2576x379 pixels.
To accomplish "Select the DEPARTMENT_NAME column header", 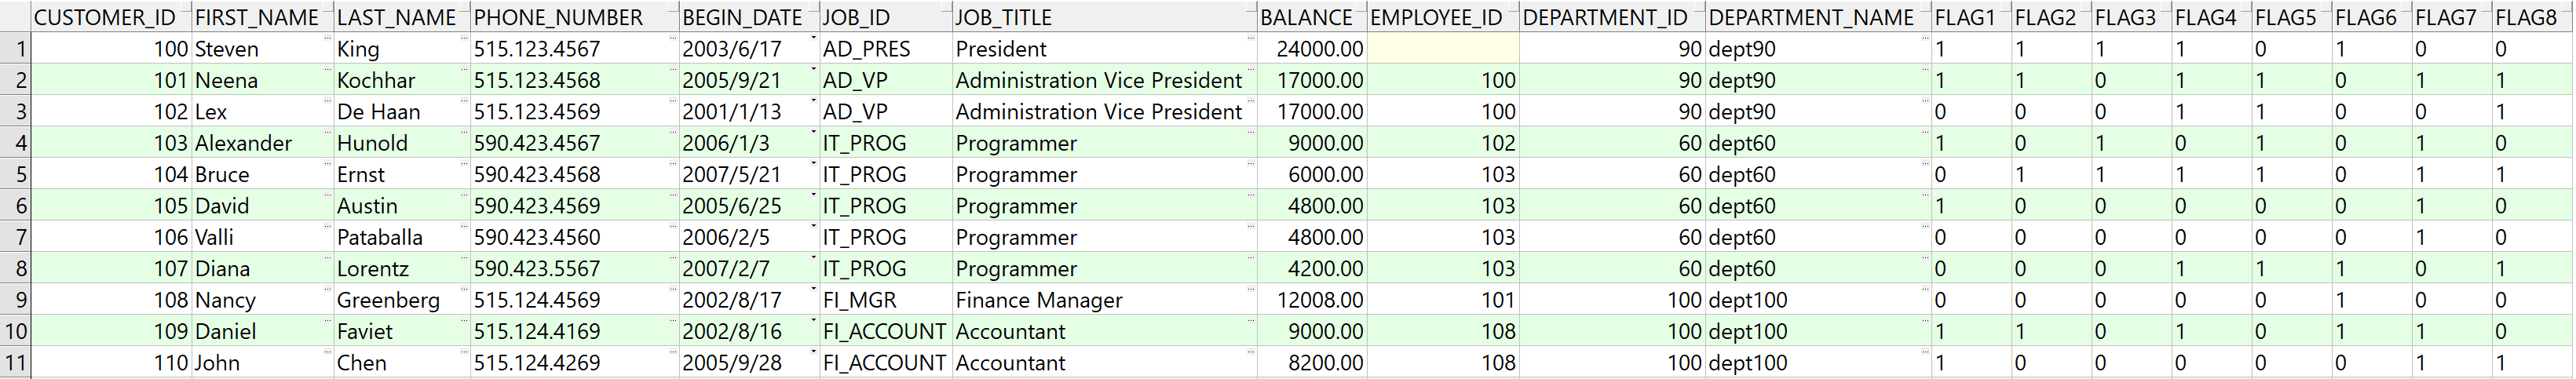I will [1810, 17].
